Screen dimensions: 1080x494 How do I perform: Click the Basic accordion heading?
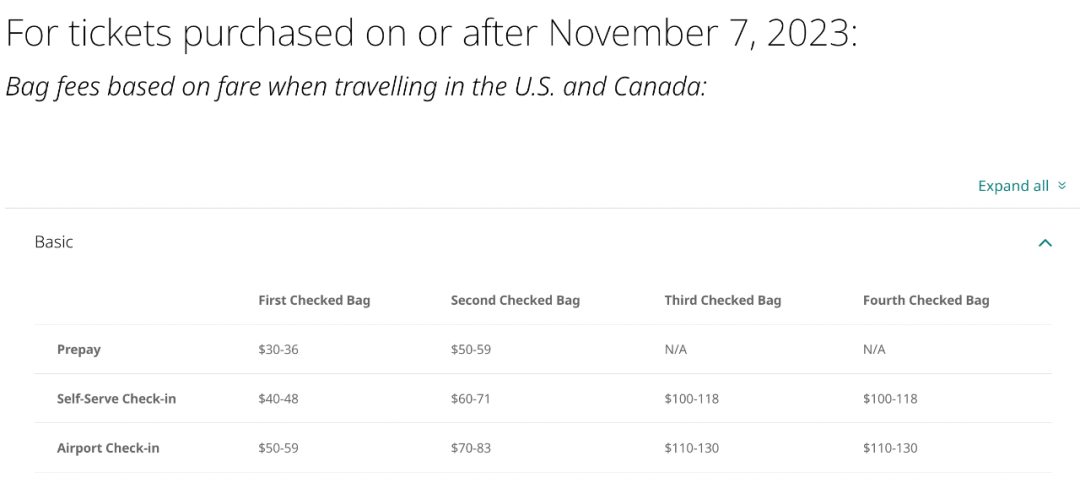(x=54, y=242)
